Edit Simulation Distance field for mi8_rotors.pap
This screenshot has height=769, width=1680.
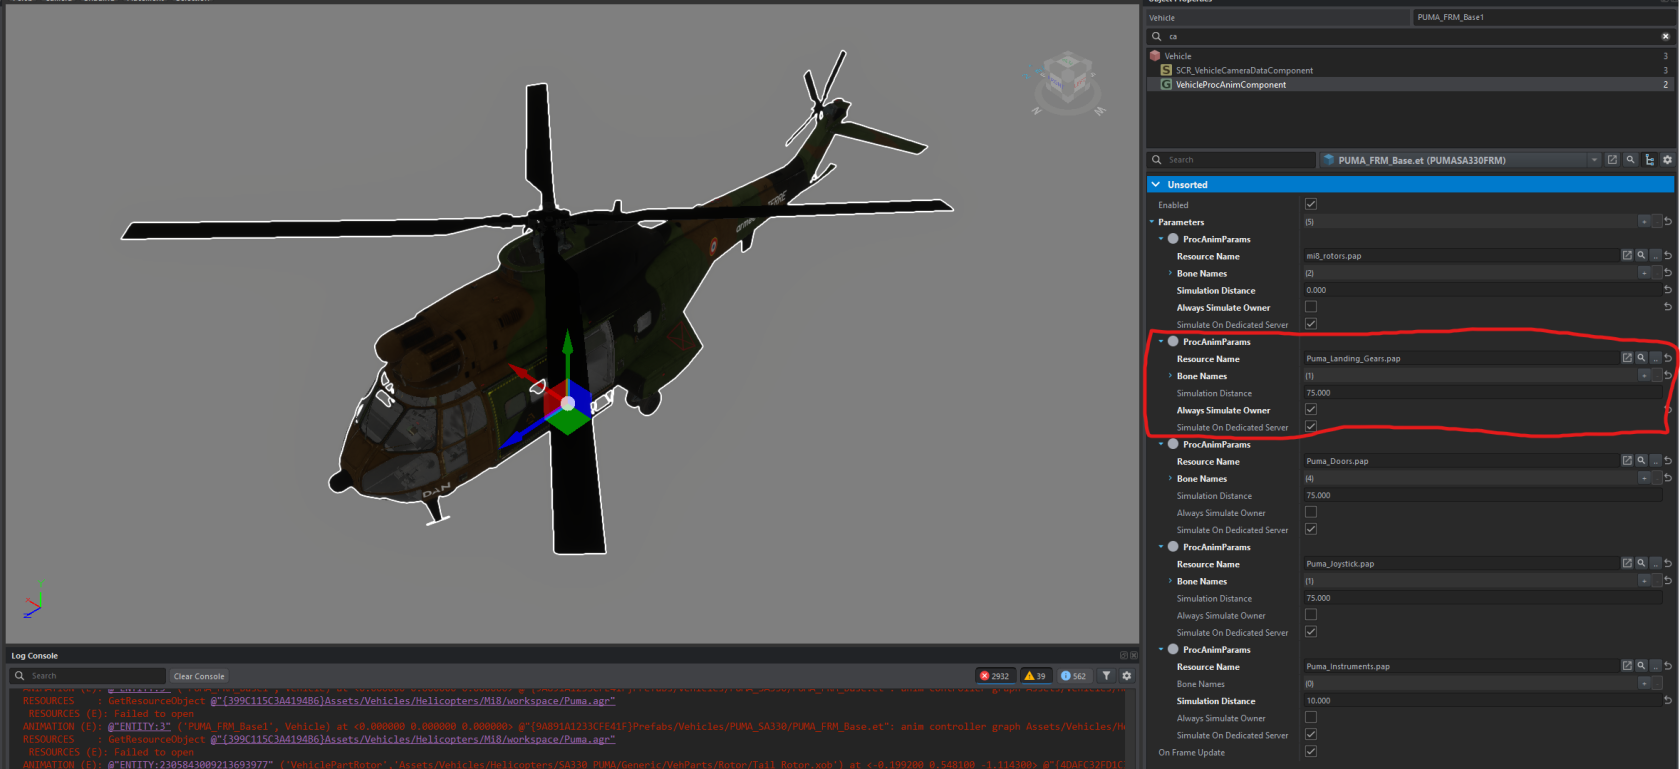[1482, 290]
